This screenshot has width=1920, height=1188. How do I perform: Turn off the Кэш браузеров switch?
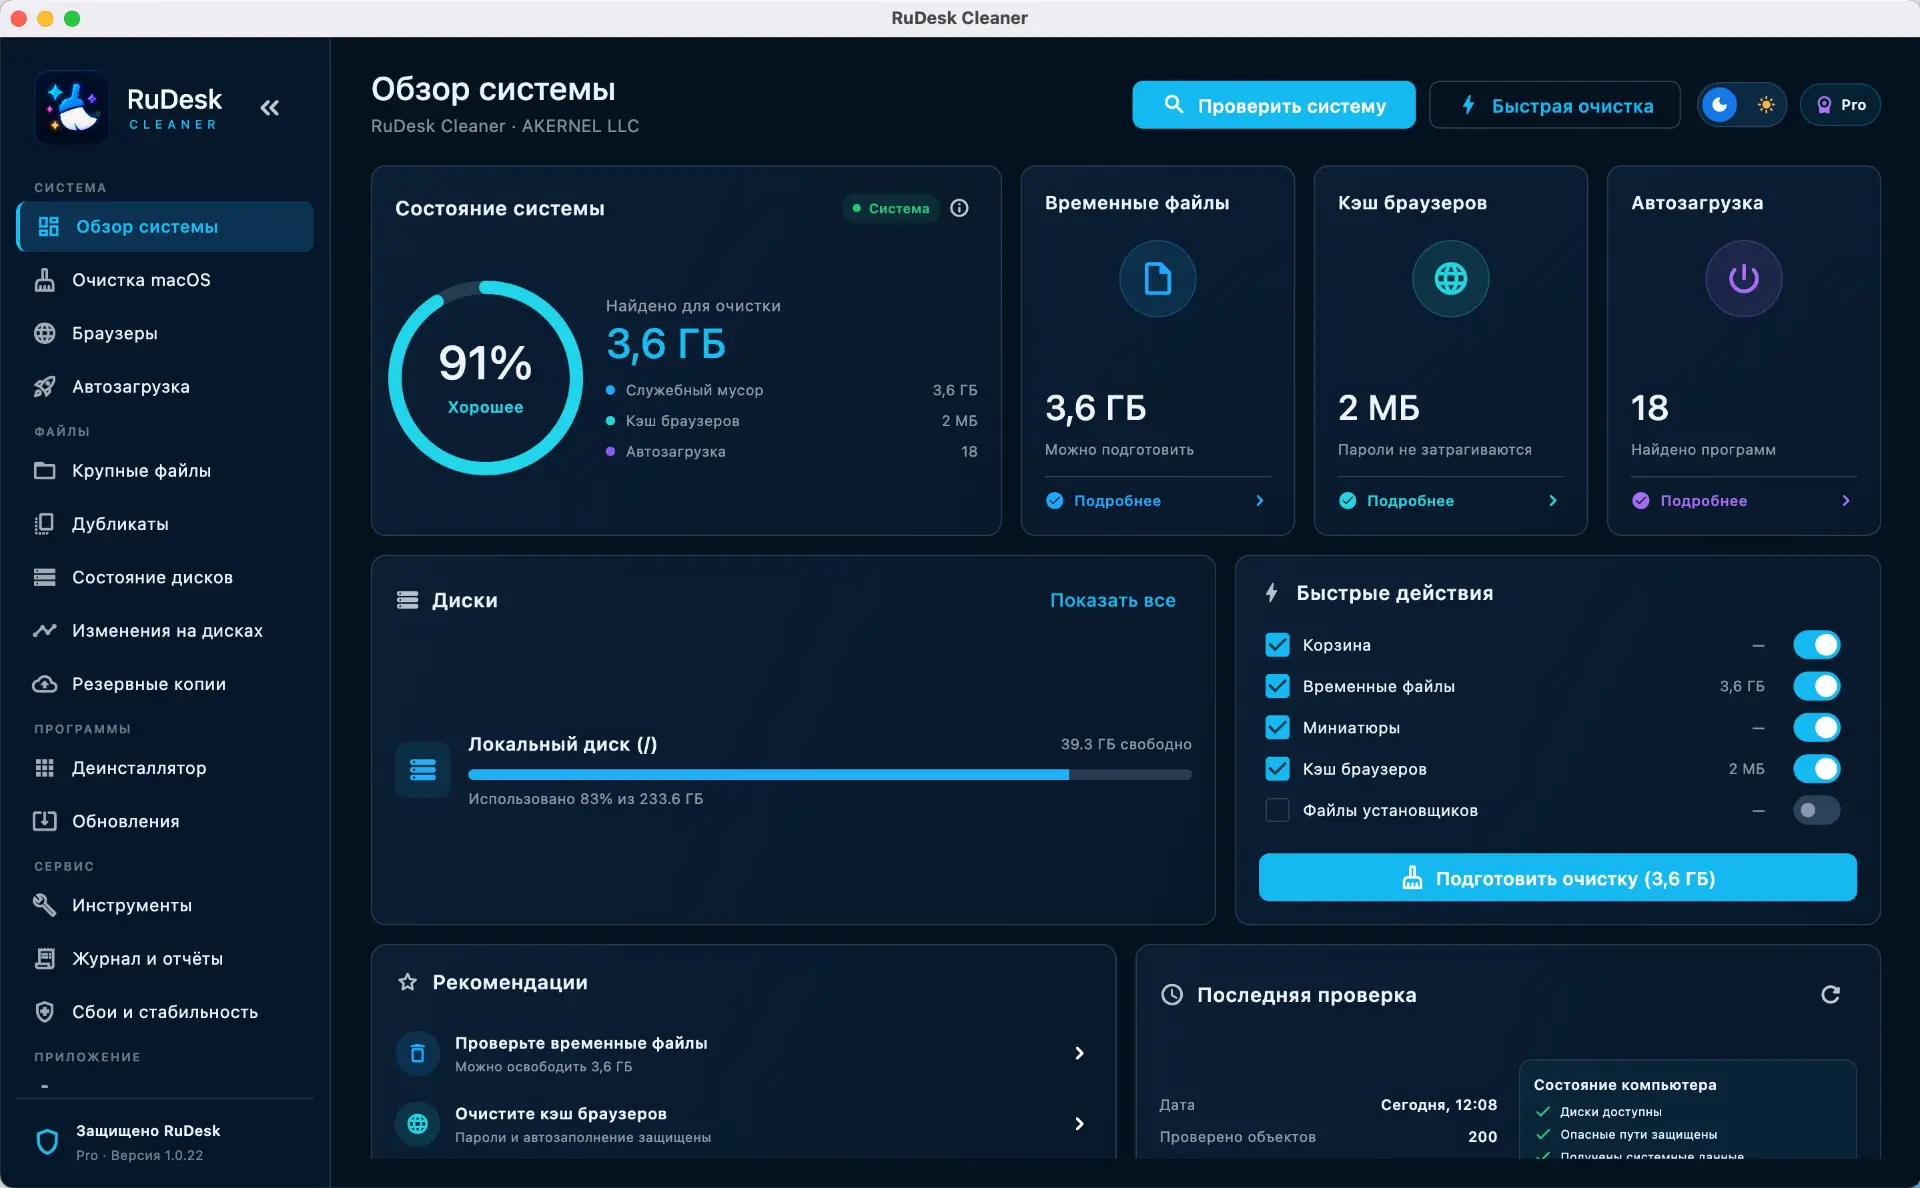click(1816, 769)
